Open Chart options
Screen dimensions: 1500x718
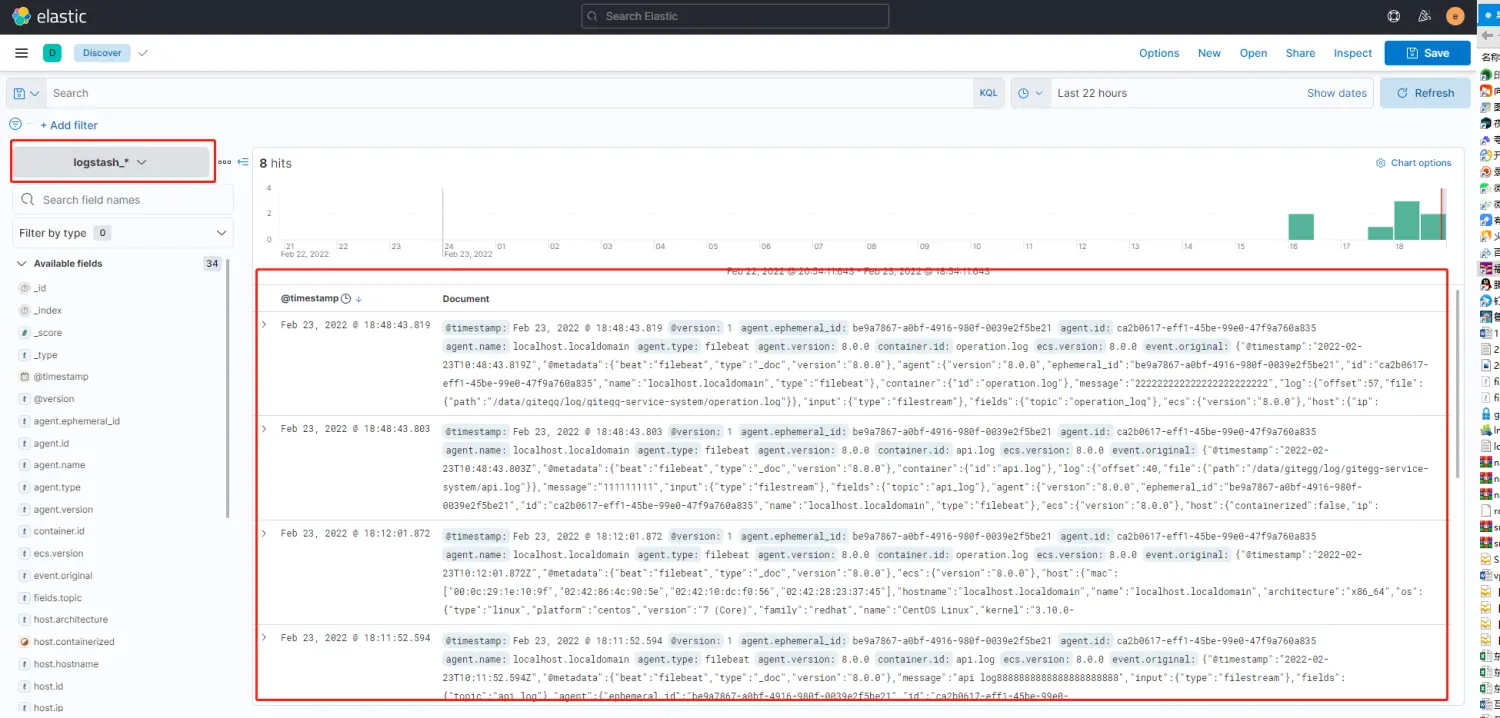coord(1414,163)
